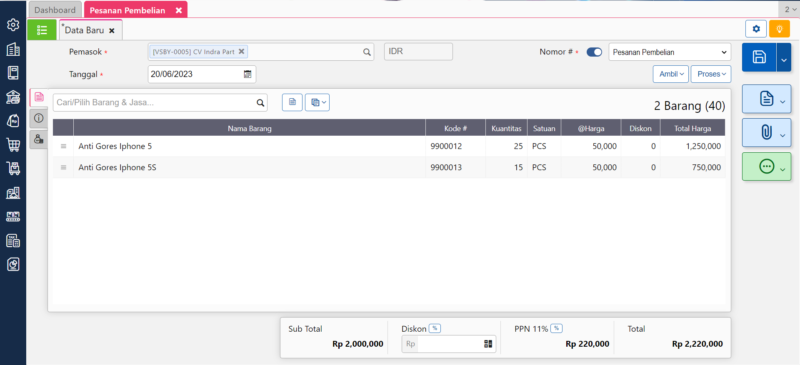Close the Data Baru tab
Screen dimensions: 800x365
pyautogui.click(x=112, y=31)
